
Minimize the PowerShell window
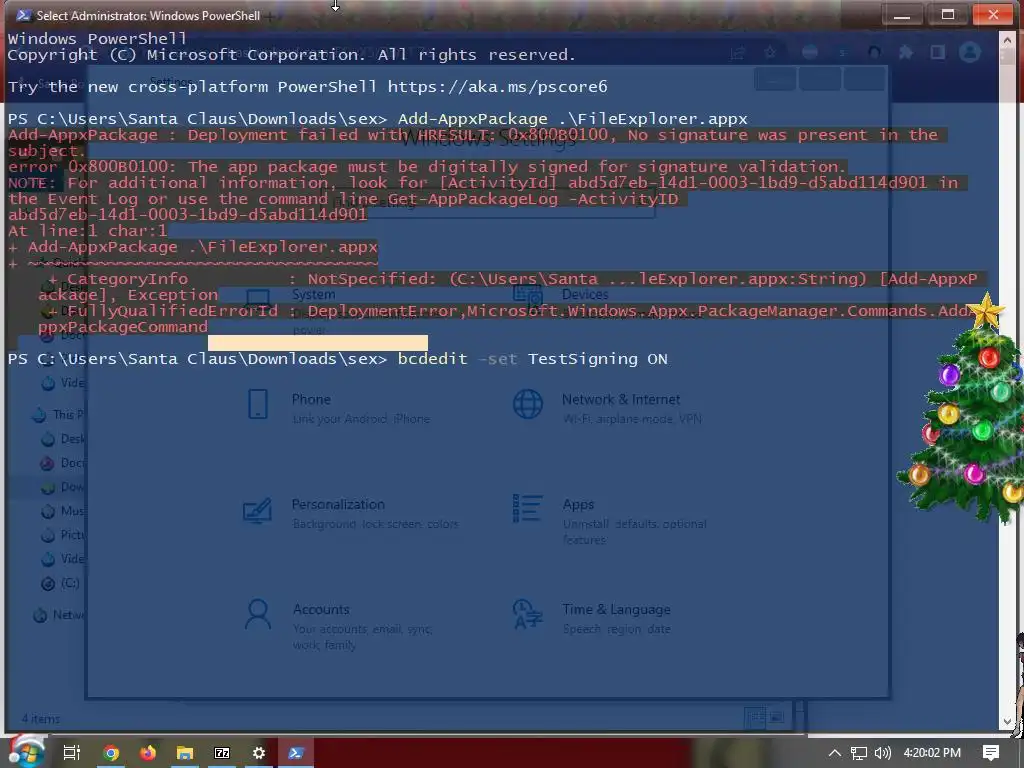pos(902,15)
